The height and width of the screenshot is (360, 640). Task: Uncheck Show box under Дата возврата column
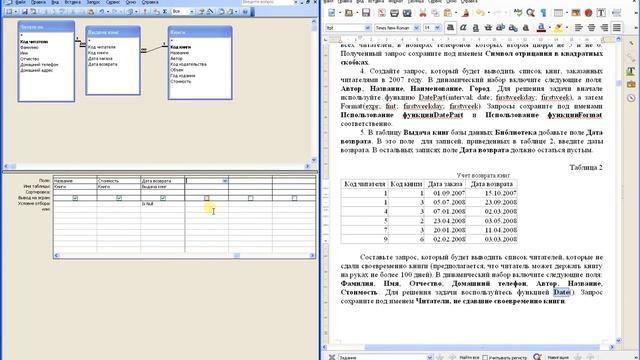pyautogui.click(x=163, y=198)
